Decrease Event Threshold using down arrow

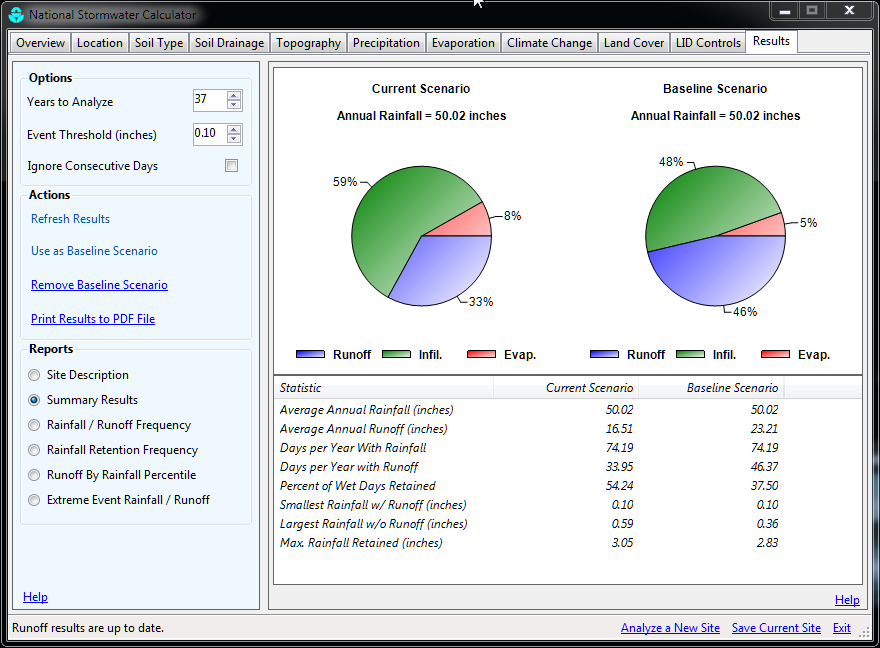234,139
